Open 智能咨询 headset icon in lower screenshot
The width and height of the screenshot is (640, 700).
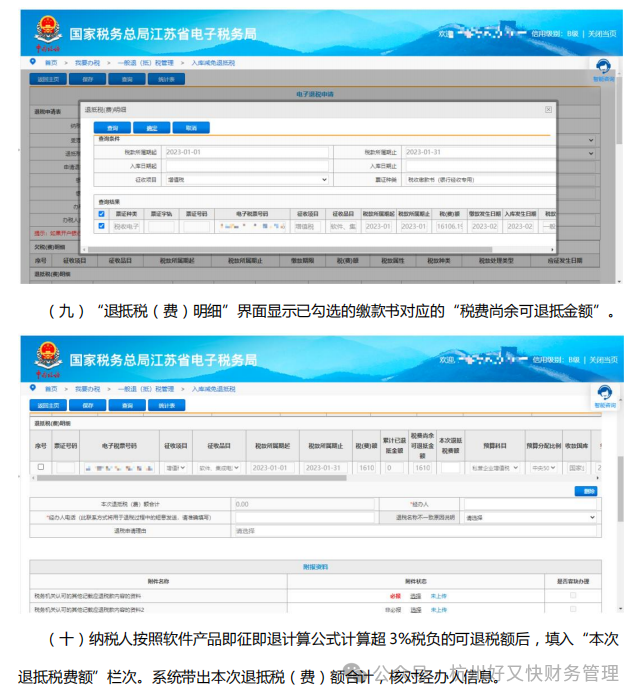tap(604, 392)
